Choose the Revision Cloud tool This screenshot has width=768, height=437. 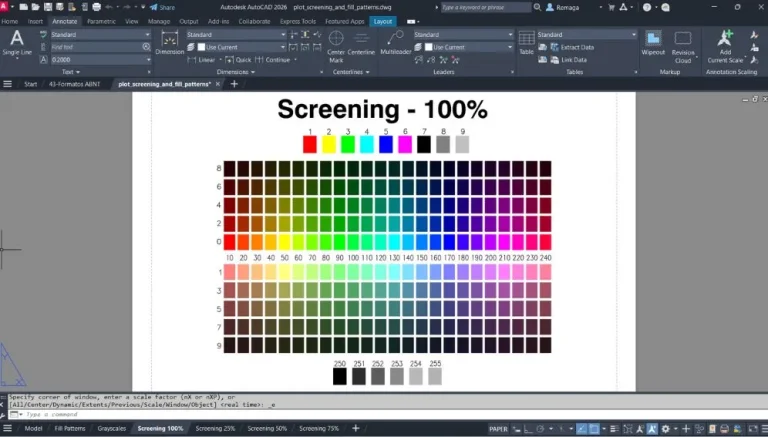[683, 47]
